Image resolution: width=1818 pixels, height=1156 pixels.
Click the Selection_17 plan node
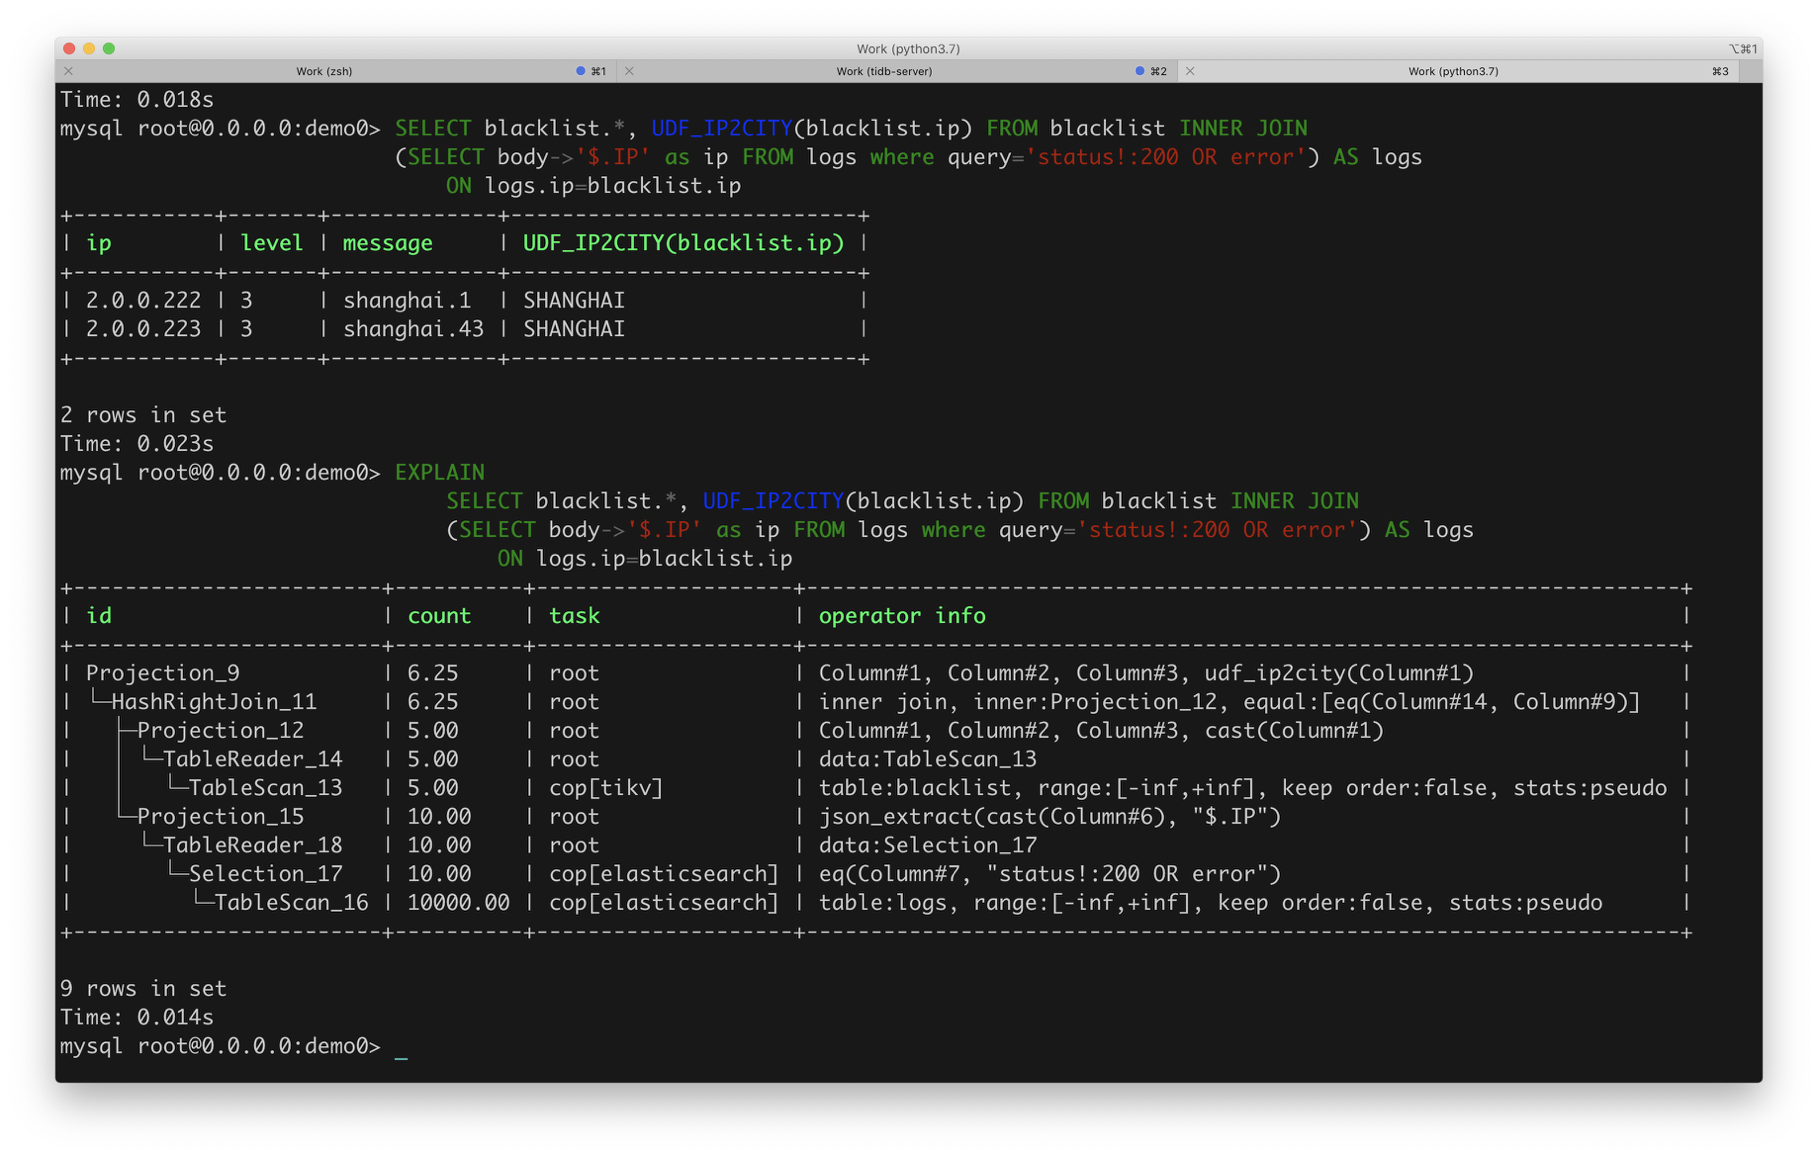point(265,874)
